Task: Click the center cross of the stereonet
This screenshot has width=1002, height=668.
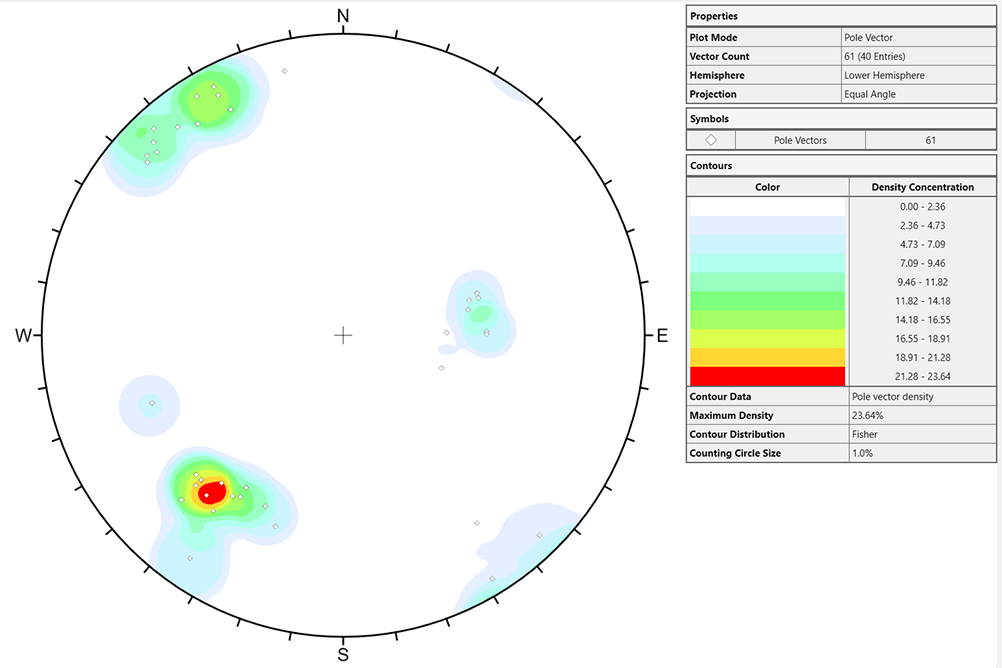Action: 343,335
